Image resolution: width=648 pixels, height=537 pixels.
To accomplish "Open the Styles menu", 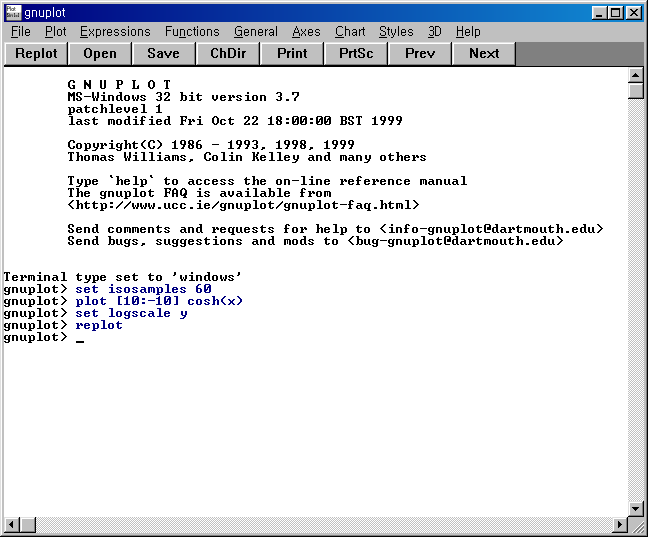I will [396, 32].
